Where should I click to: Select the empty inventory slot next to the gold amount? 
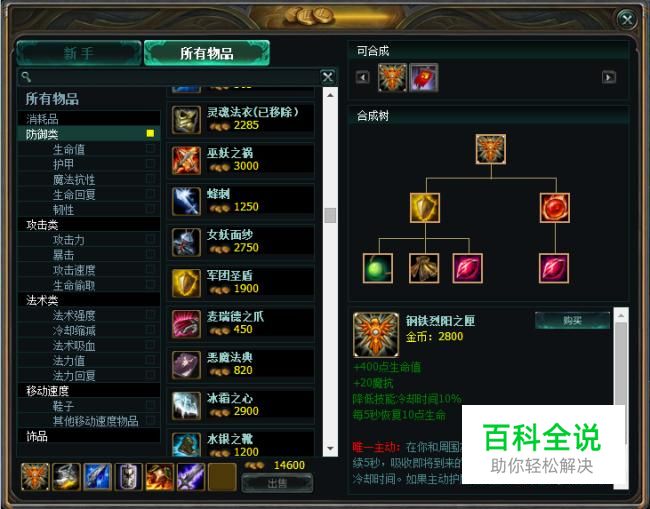coord(222,477)
